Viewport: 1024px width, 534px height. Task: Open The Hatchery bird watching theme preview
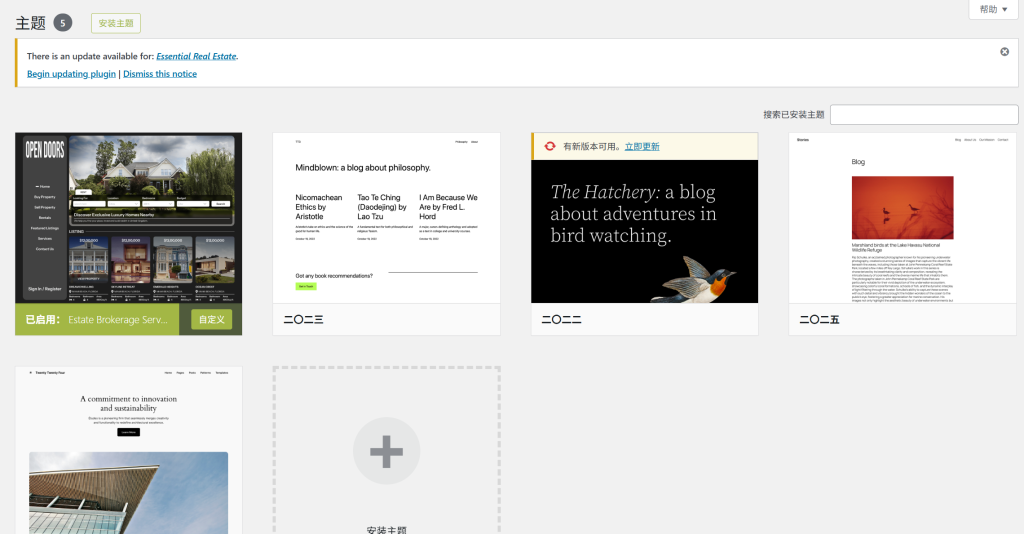click(644, 230)
